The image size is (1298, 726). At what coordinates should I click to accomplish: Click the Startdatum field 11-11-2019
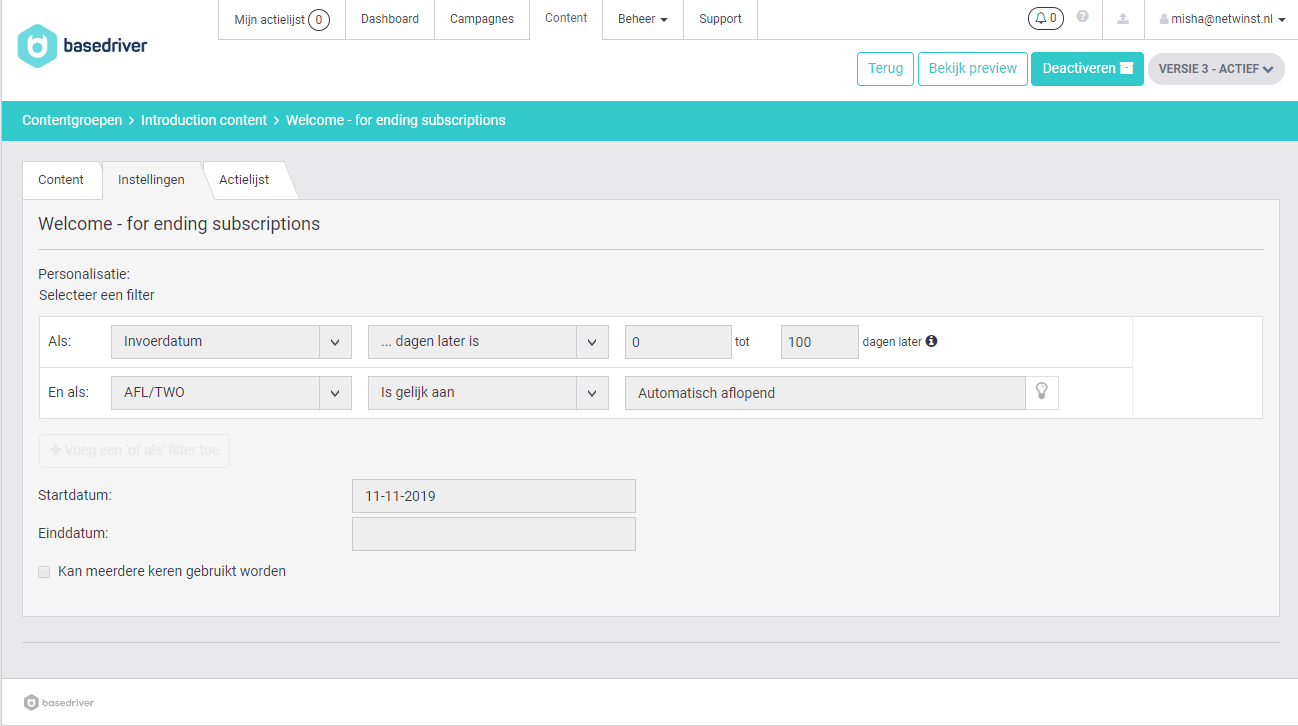pos(494,496)
